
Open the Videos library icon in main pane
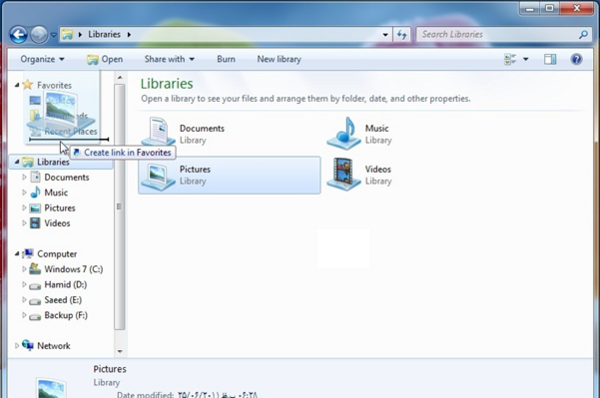(x=344, y=175)
